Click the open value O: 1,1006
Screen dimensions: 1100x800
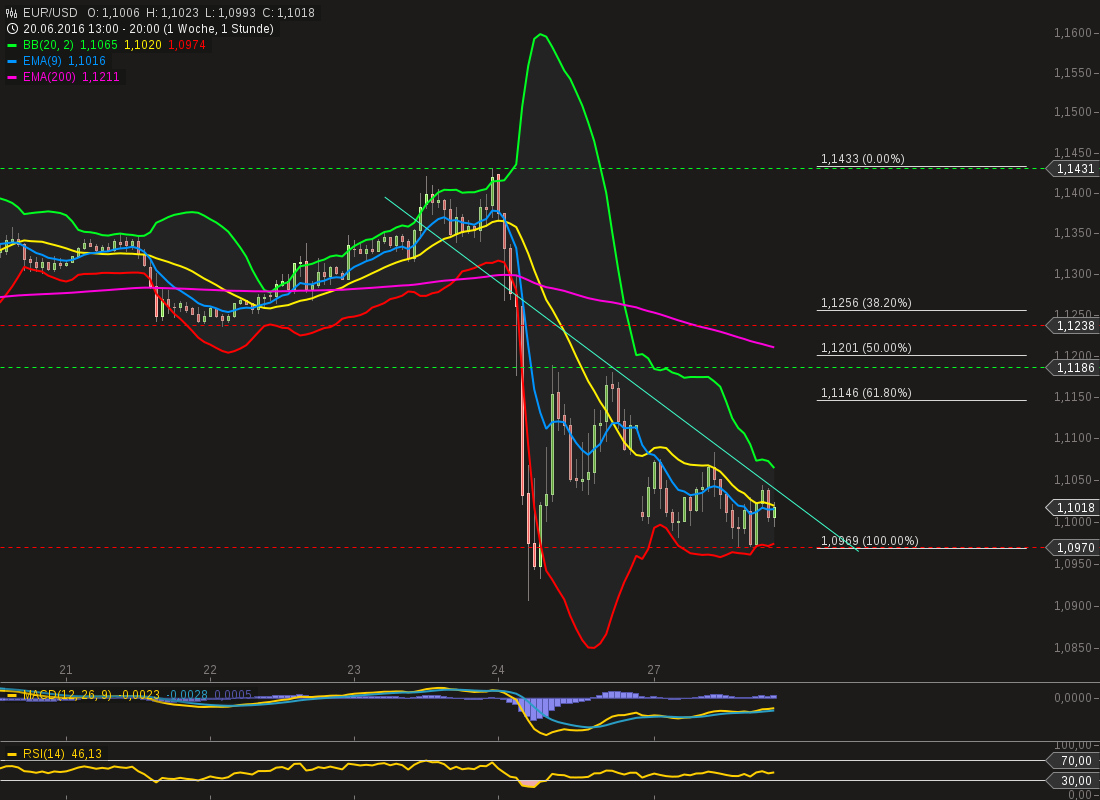(x=113, y=13)
